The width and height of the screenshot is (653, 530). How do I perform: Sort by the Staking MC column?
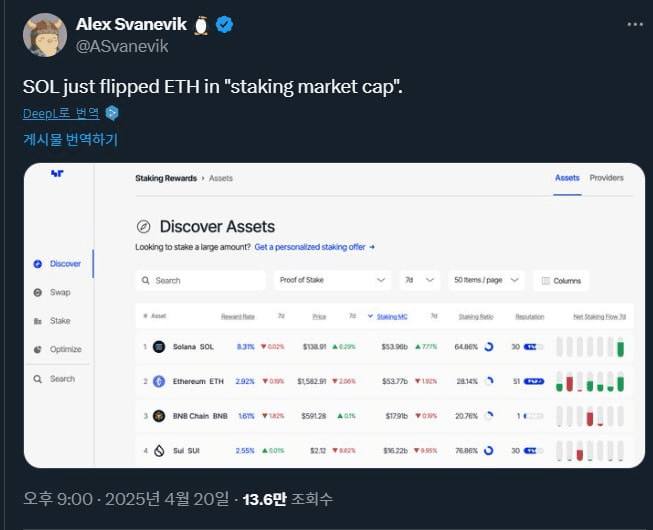click(x=391, y=317)
